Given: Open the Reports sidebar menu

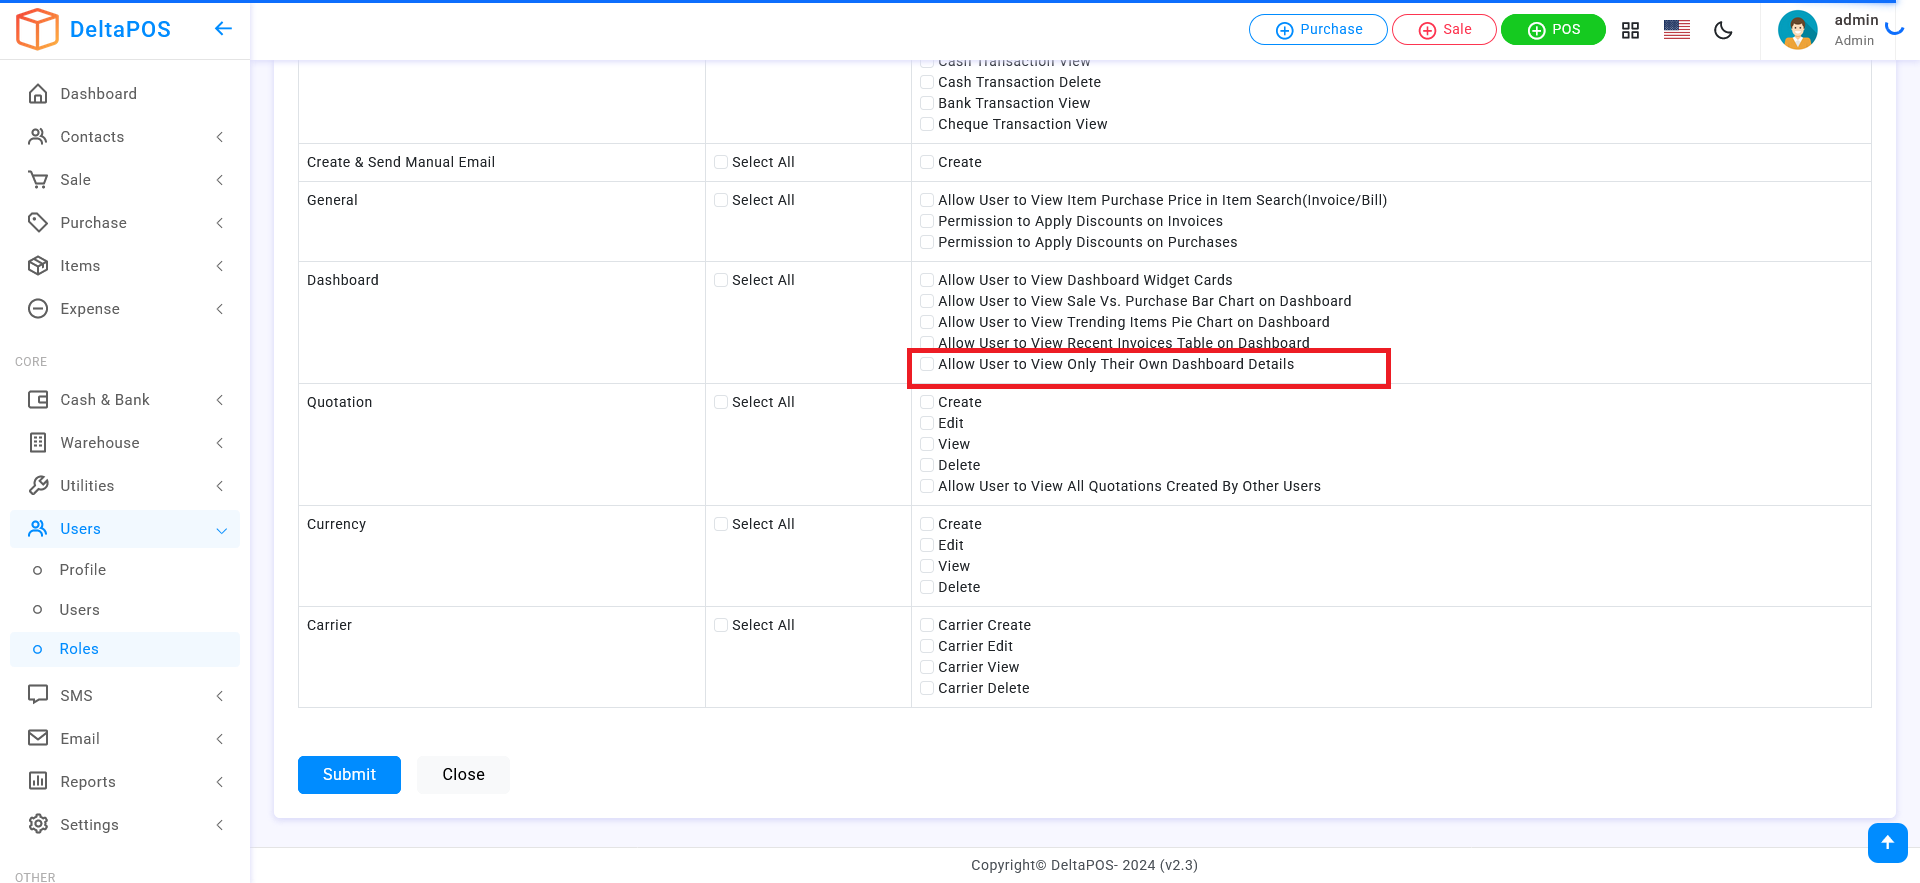Looking at the screenshot, I should (x=88, y=782).
